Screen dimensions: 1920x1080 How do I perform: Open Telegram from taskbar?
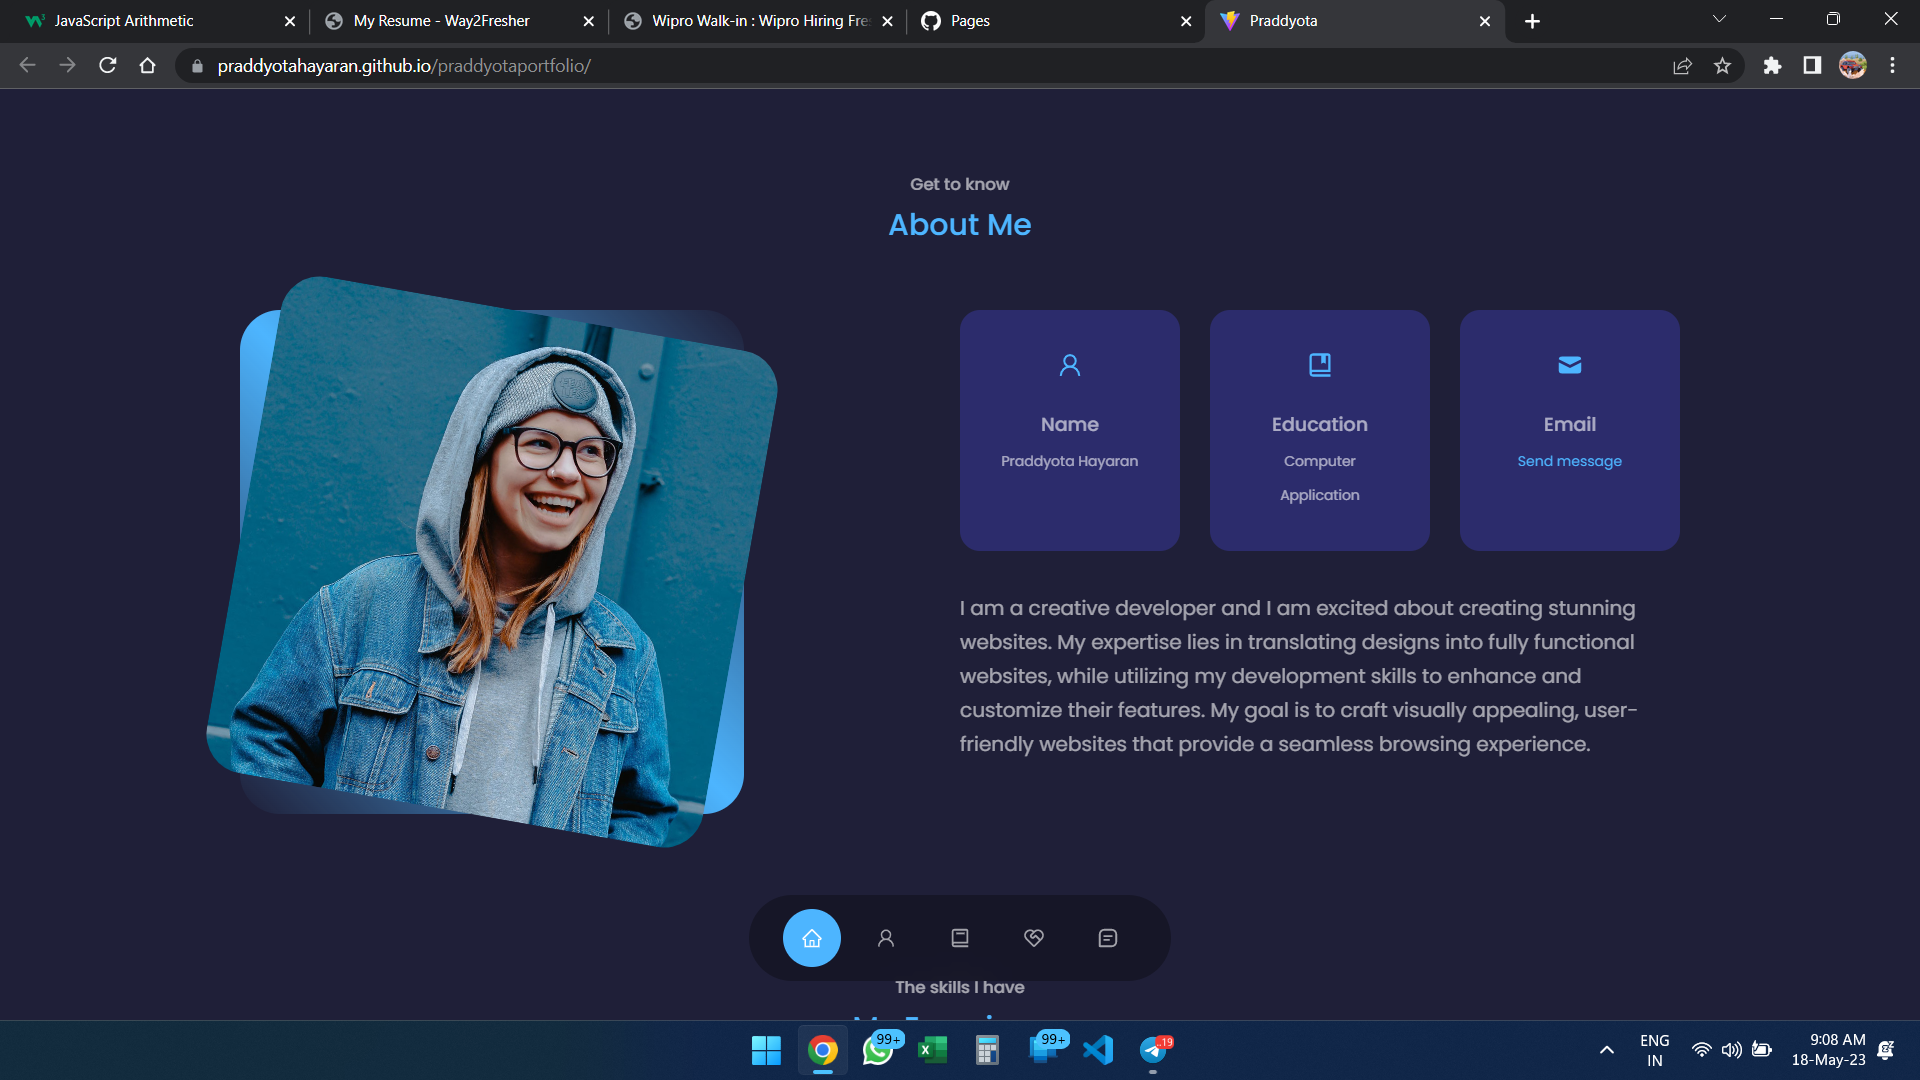tap(1153, 1050)
